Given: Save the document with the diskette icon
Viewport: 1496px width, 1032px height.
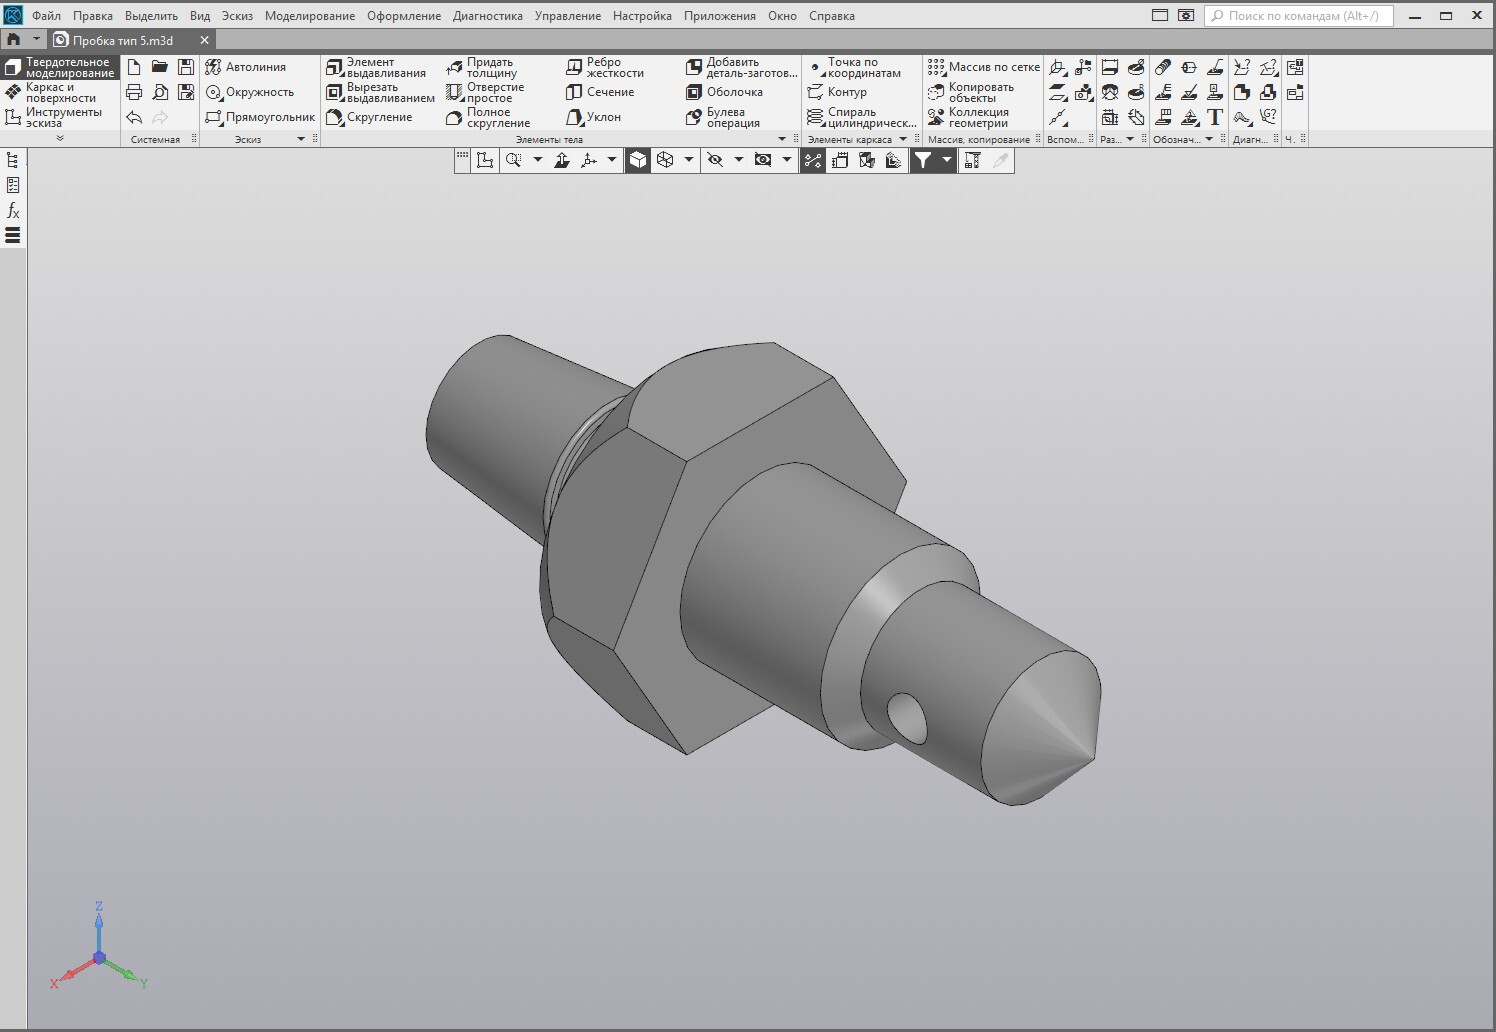Looking at the screenshot, I should tap(186, 67).
